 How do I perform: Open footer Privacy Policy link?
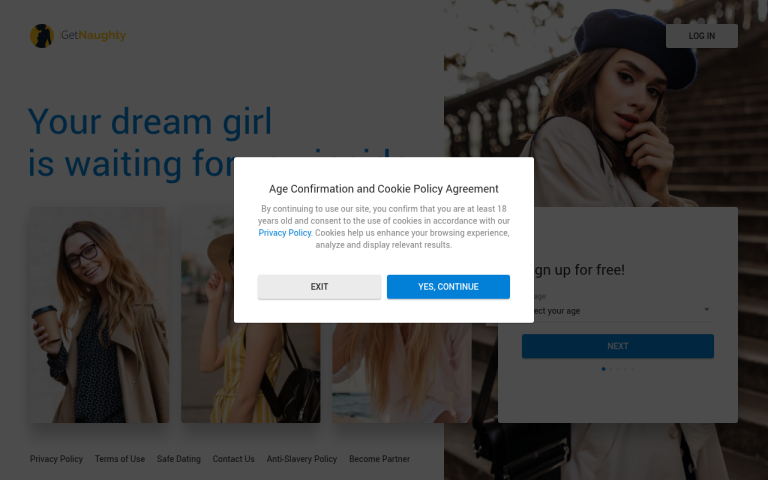(56, 459)
